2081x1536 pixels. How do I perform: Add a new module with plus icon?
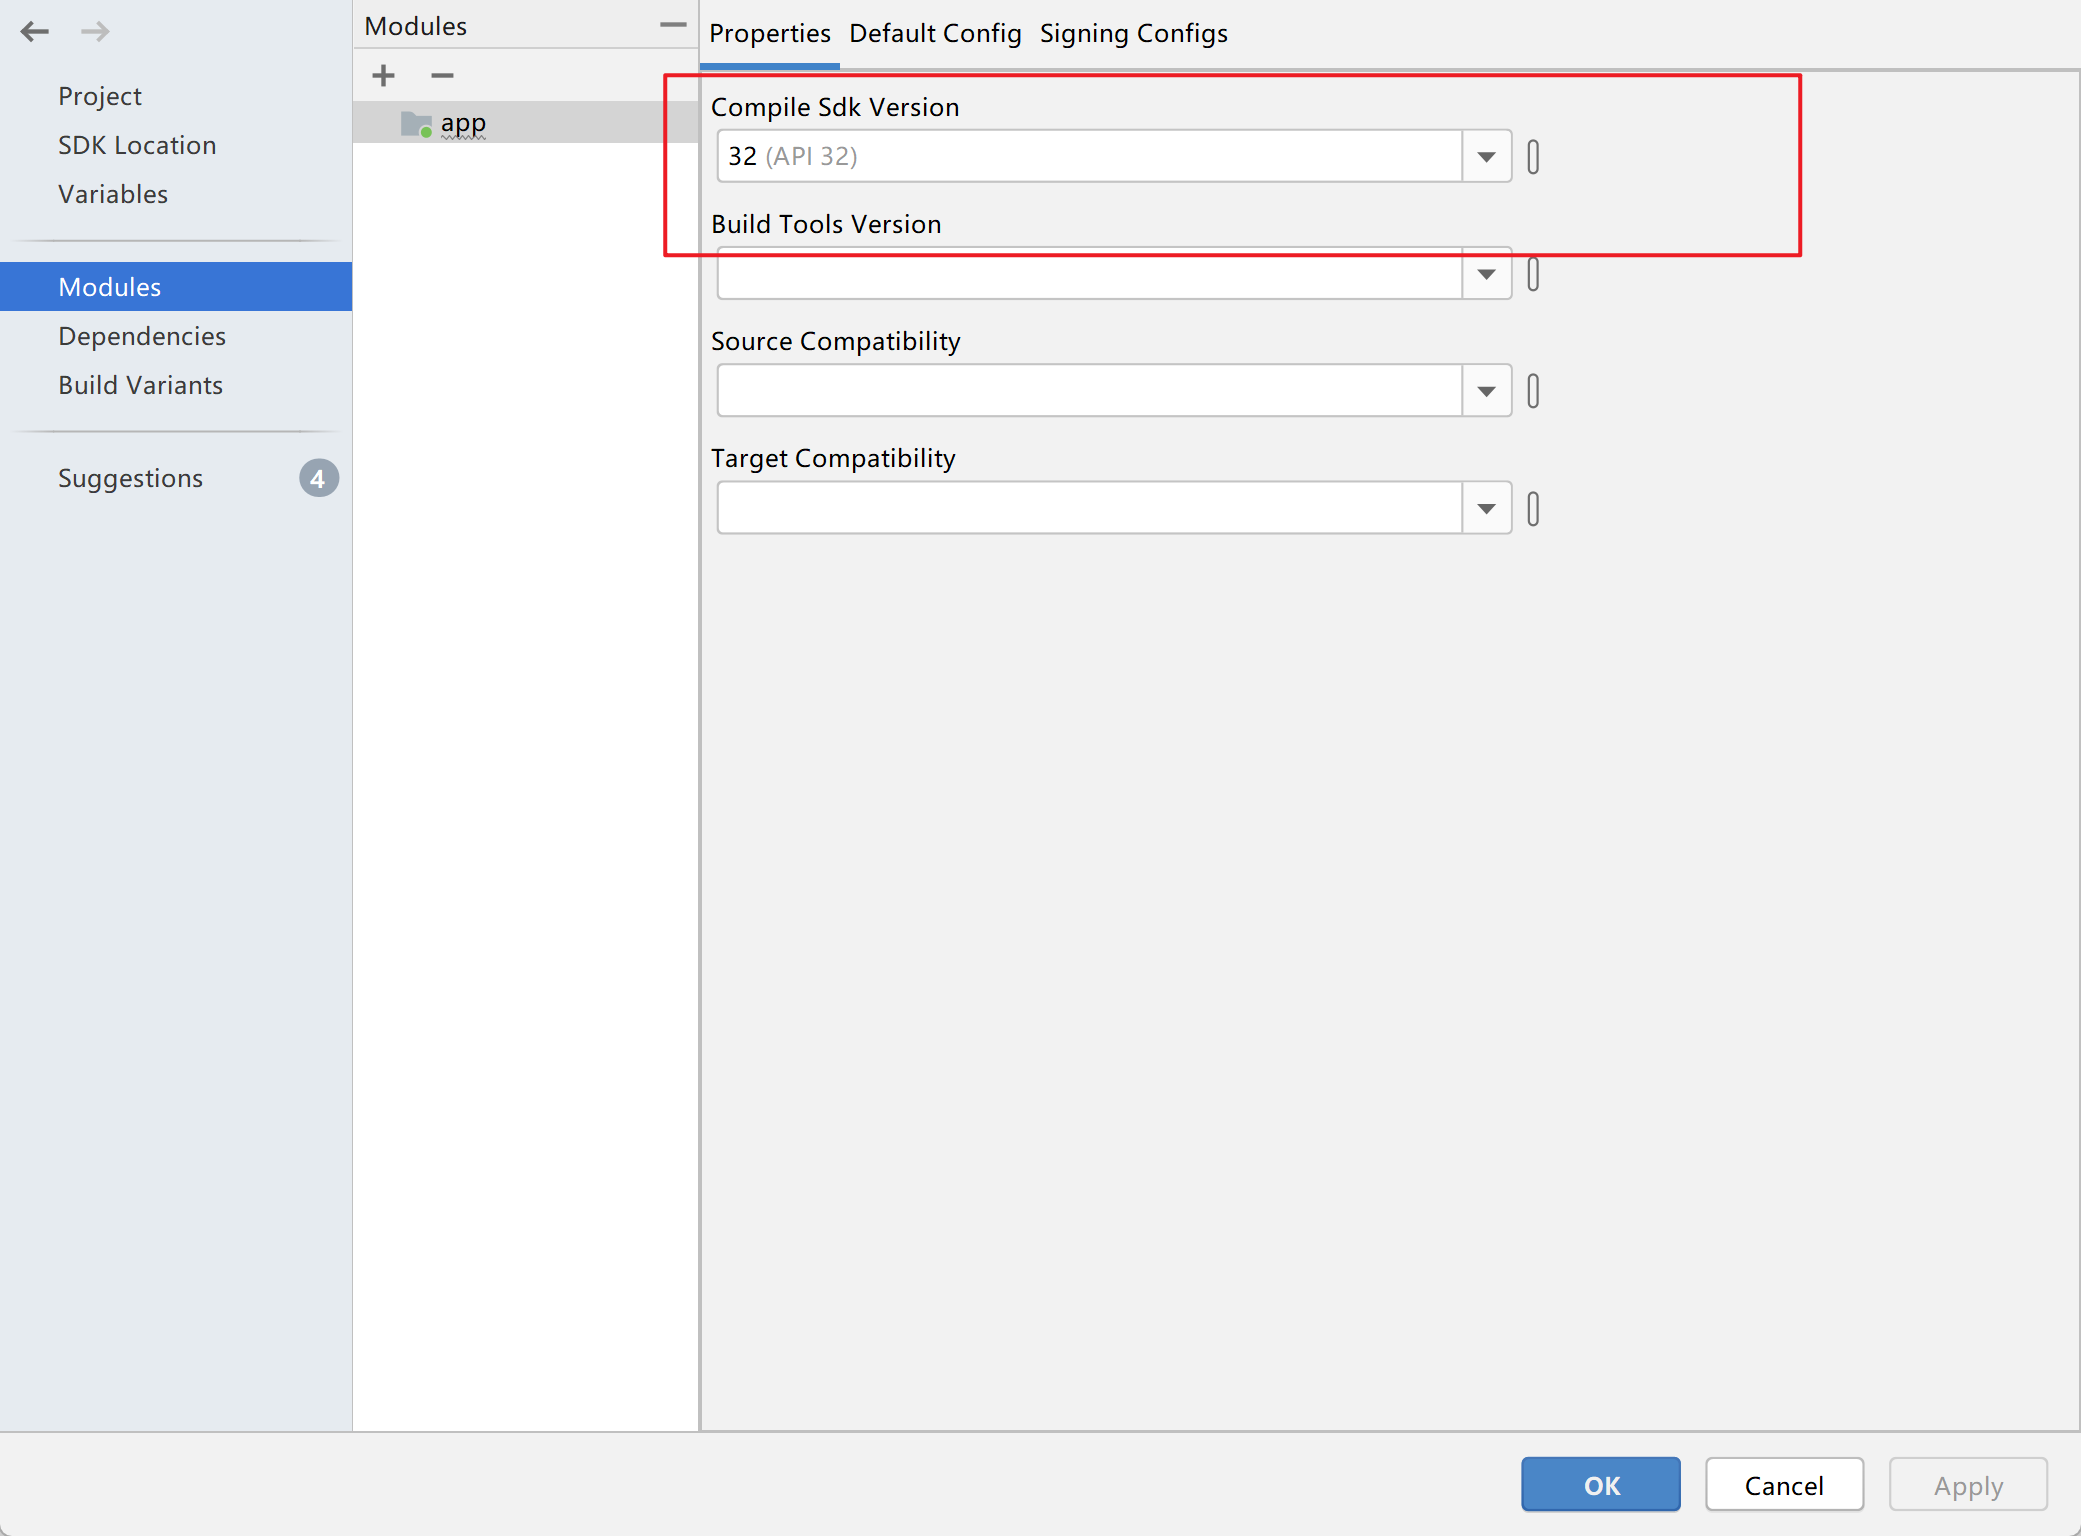point(383,76)
